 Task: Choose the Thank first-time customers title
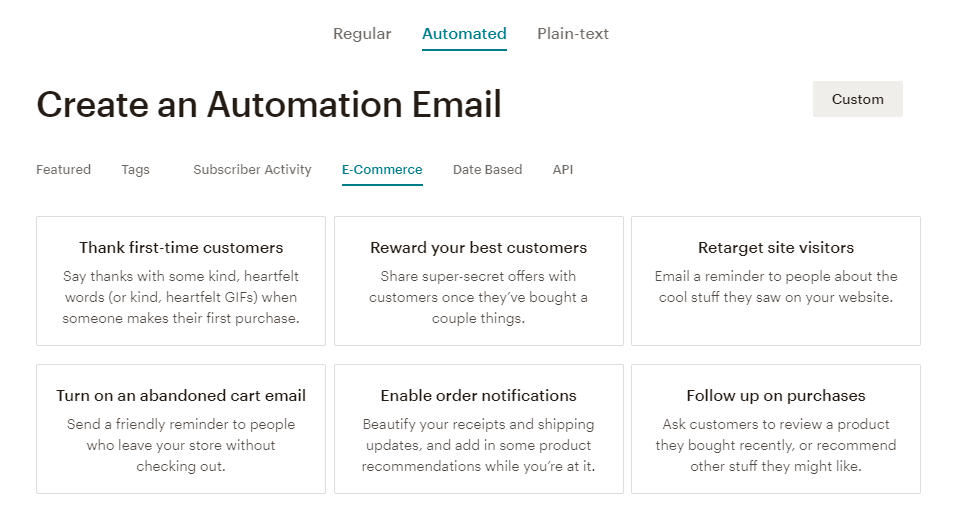click(181, 248)
